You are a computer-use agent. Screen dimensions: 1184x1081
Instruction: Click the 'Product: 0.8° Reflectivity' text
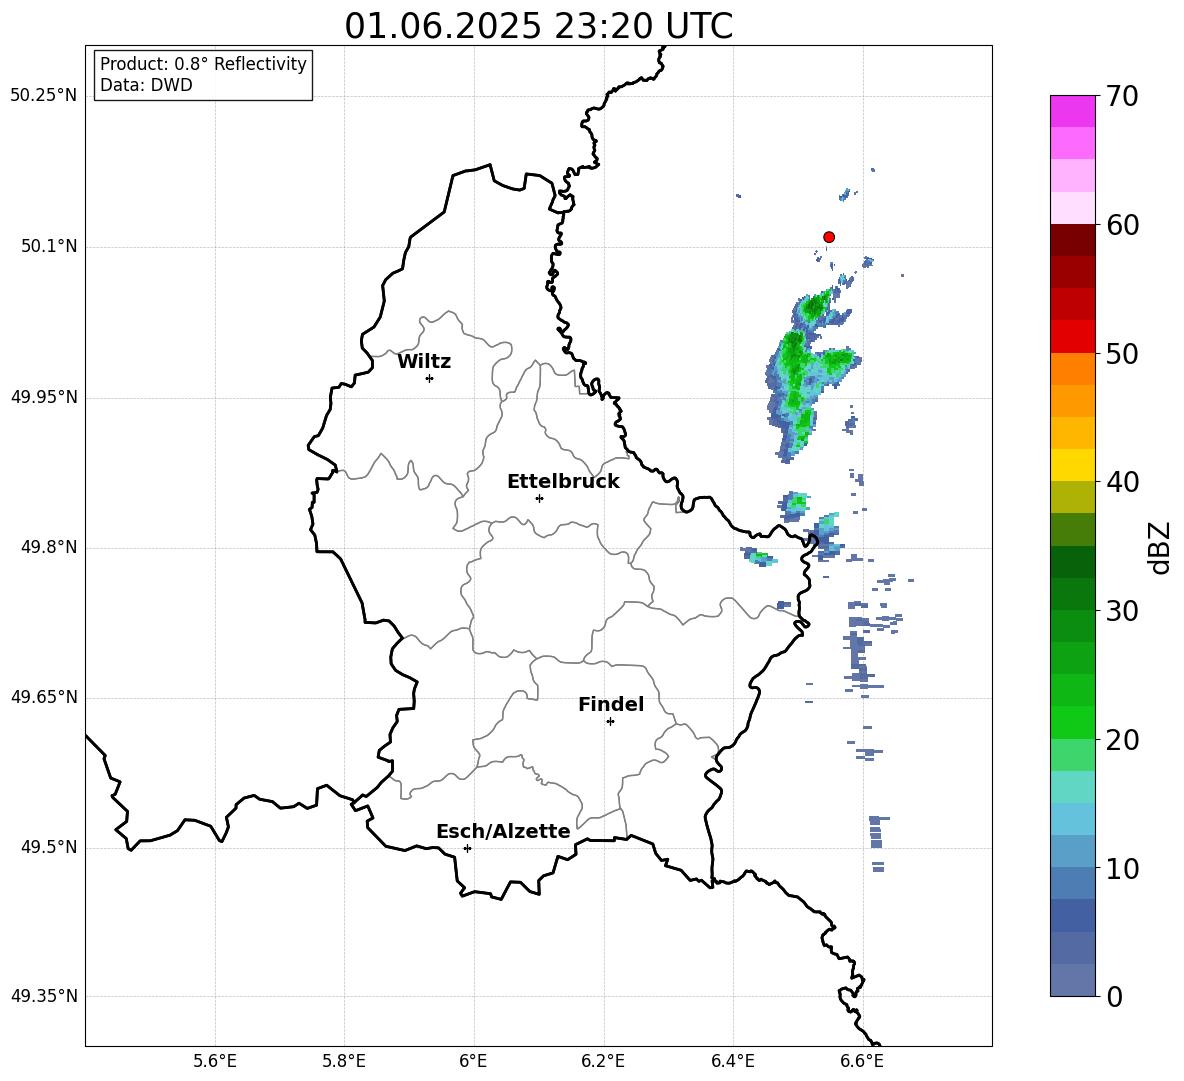pyautogui.click(x=203, y=63)
